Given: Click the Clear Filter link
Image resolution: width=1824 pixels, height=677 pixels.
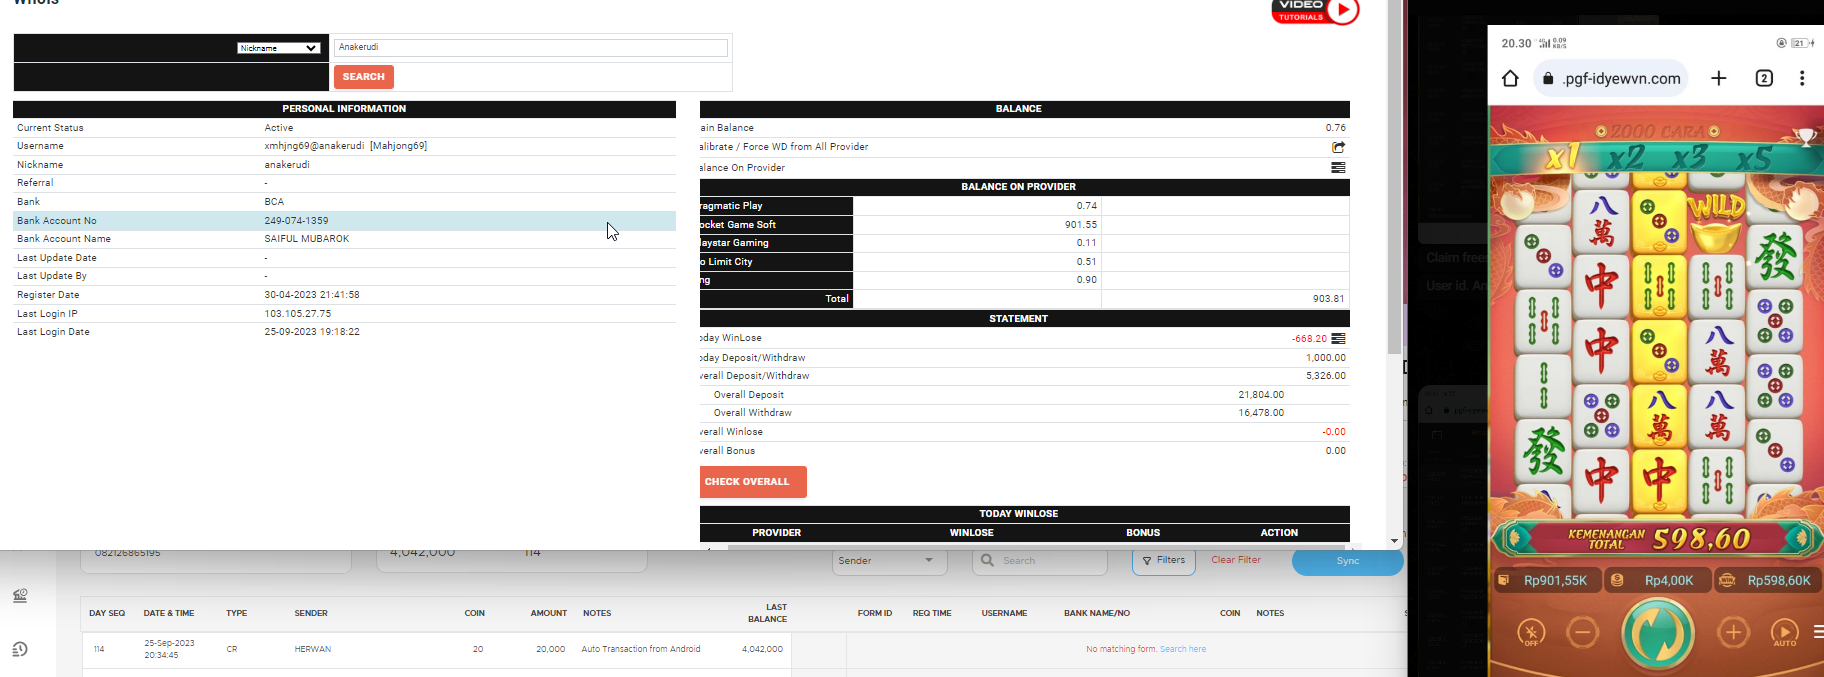Looking at the screenshot, I should pos(1236,560).
